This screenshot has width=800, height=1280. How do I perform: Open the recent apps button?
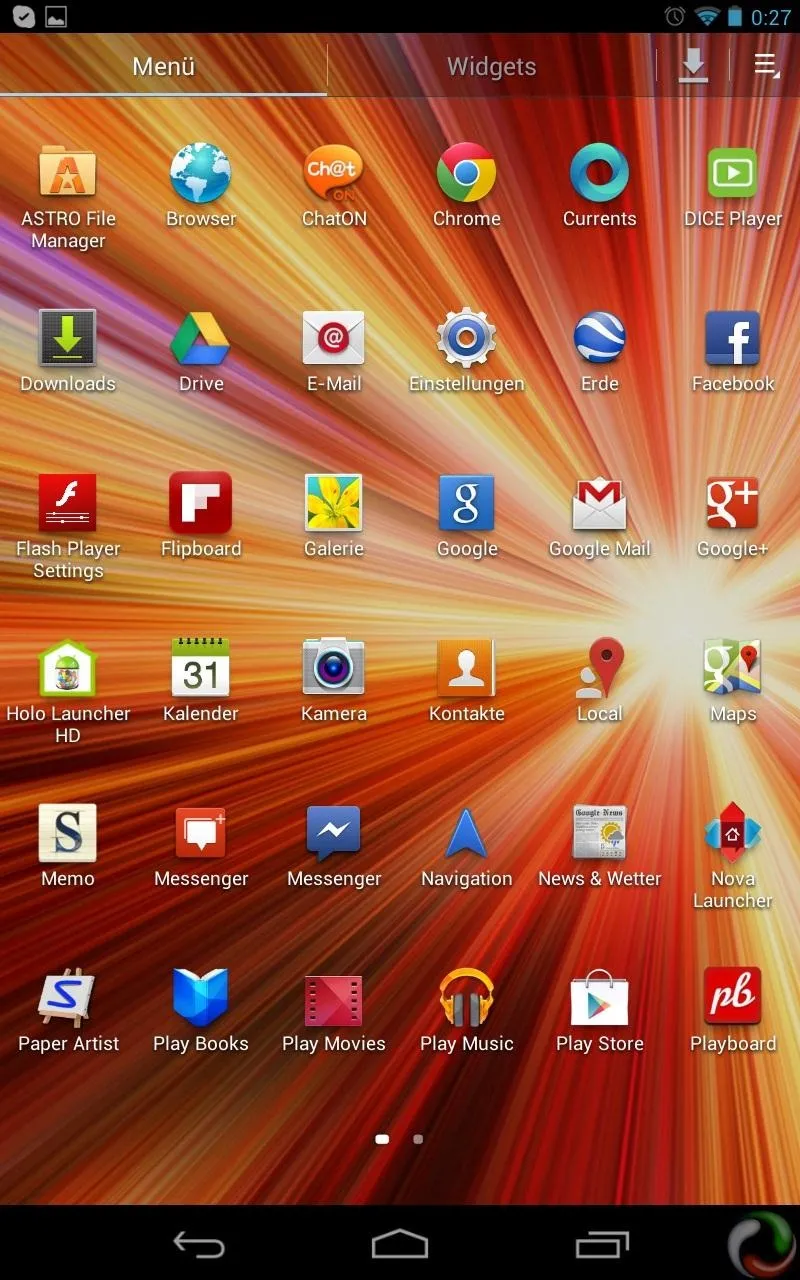pyautogui.click(x=602, y=1244)
